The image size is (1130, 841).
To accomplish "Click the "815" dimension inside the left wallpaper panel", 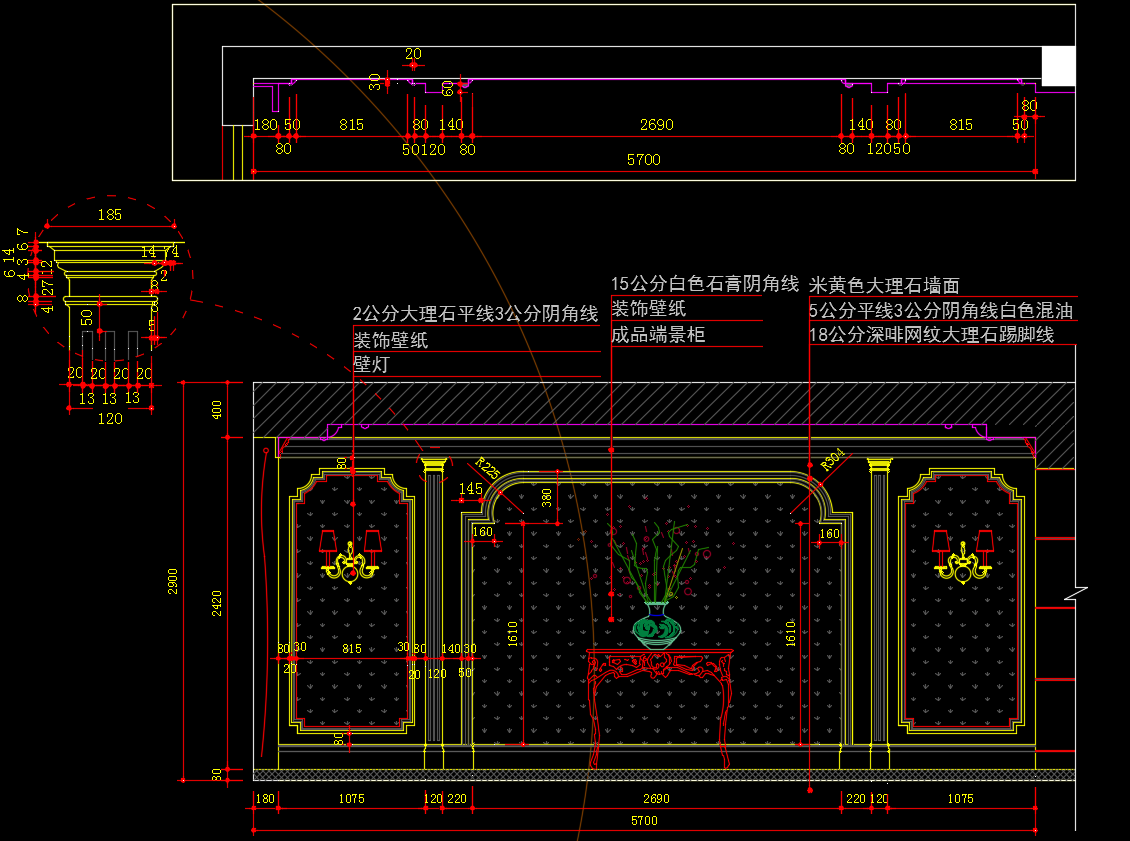I will (x=352, y=649).
